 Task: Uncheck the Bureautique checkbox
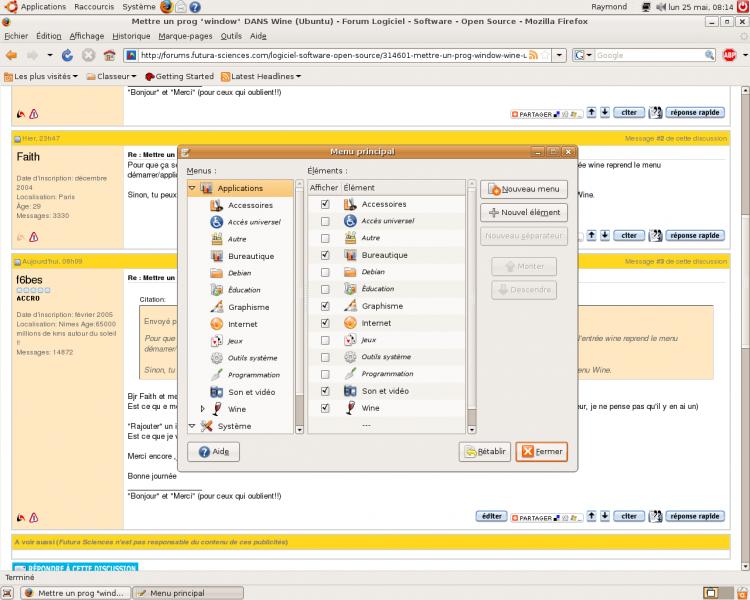click(325, 256)
